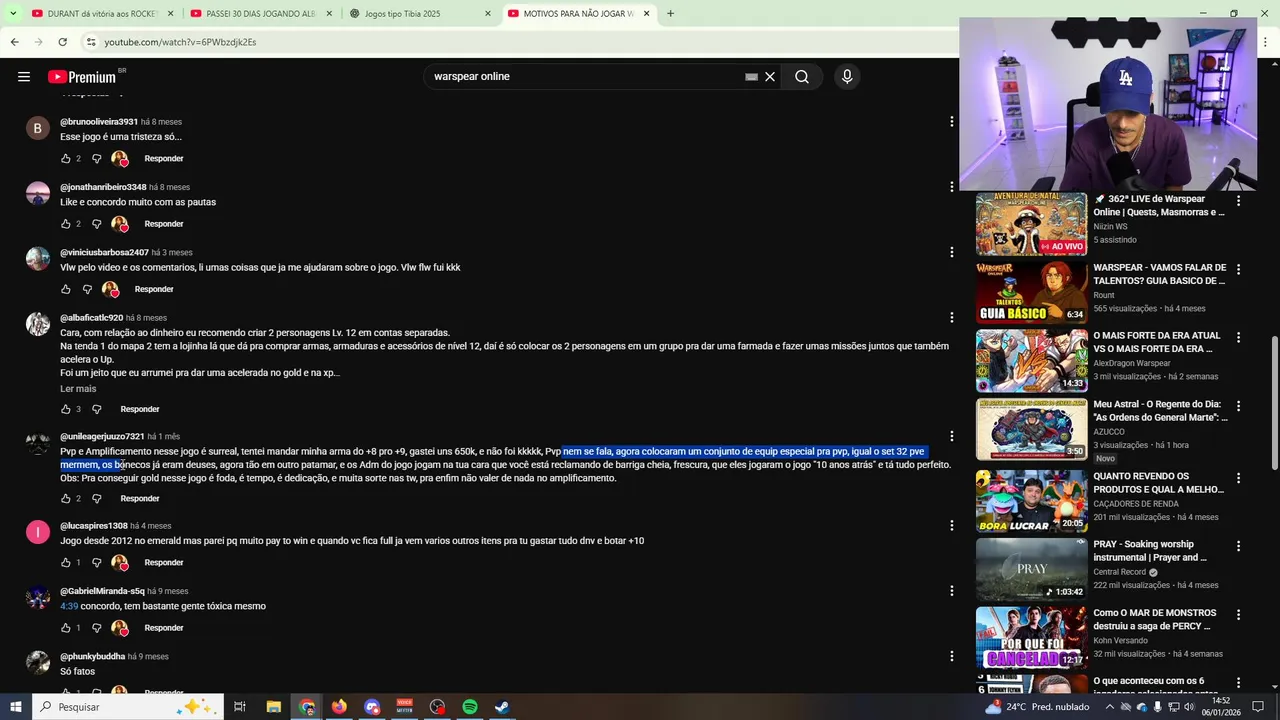Image resolution: width=1280 pixels, height=720 pixels.
Task: Open Spotify from the taskbar
Action: [470, 707]
